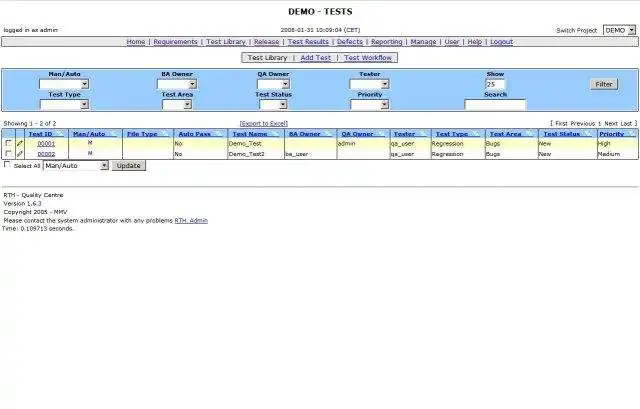Click the edit pencil icon for test 00001
This screenshot has height=409, width=640.
[x=20, y=144]
